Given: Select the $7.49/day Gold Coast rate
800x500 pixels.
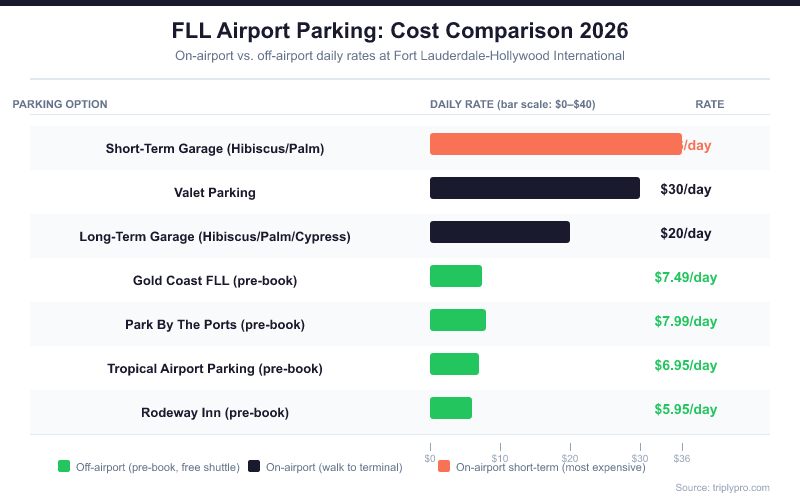Looking at the screenshot, I should pyautogui.click(x=685, y=277).
